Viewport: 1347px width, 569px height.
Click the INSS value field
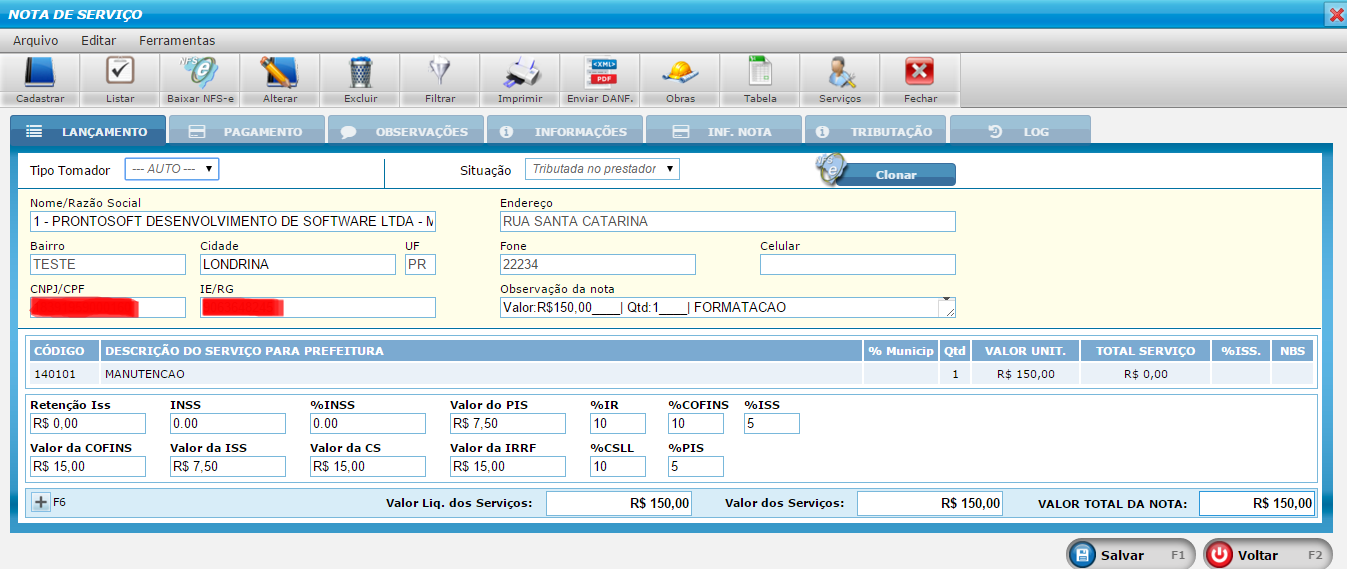tap(228, 423)
